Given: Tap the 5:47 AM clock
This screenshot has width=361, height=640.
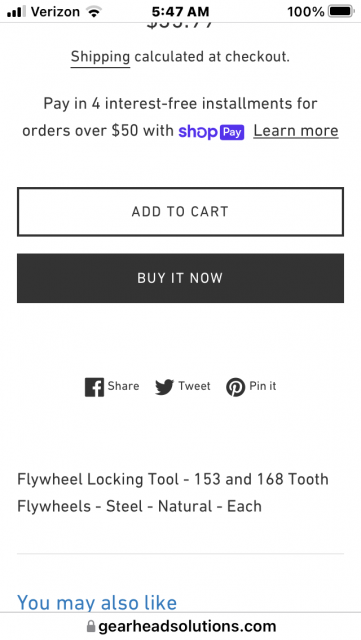Looking at the screenshot, I should (x=180, y=11).
